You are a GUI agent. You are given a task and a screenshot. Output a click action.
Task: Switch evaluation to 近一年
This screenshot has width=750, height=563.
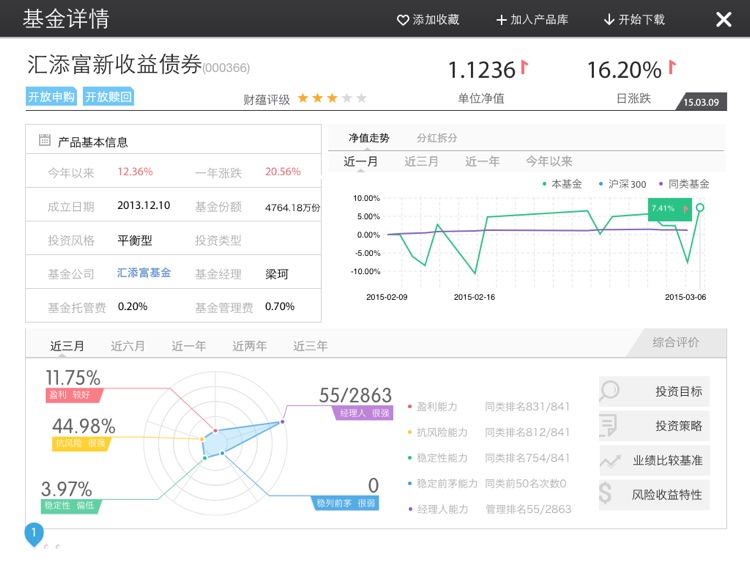[188, 346]
